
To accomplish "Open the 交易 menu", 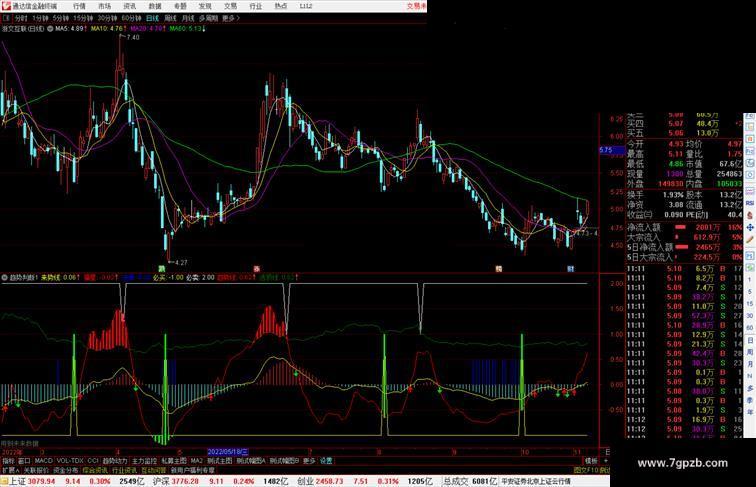I will [230, 6].
